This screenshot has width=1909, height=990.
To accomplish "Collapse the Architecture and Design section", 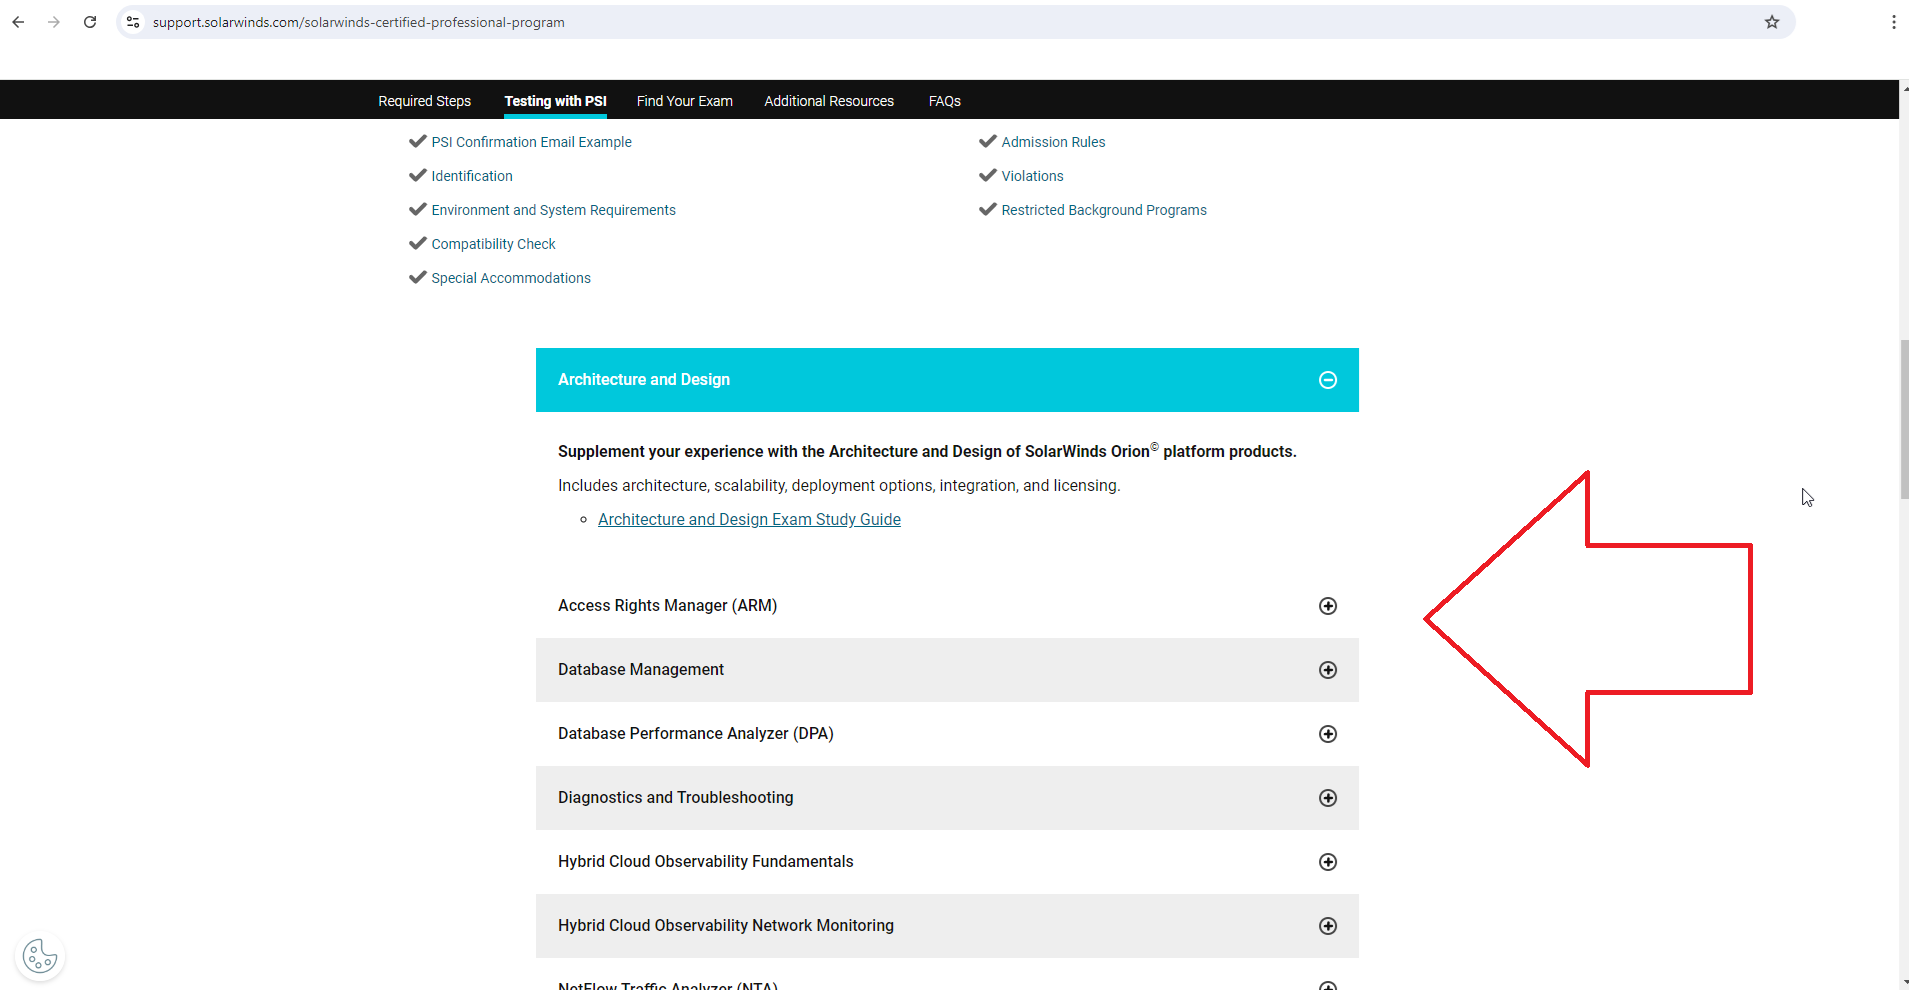I will click(947, 380).
